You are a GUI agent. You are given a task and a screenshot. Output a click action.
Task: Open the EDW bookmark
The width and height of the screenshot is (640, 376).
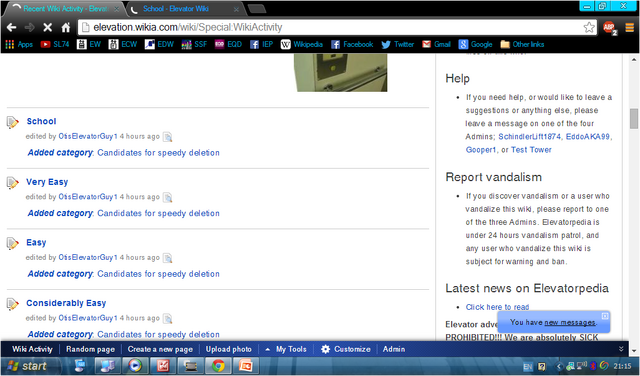click(x=160, y=44)
